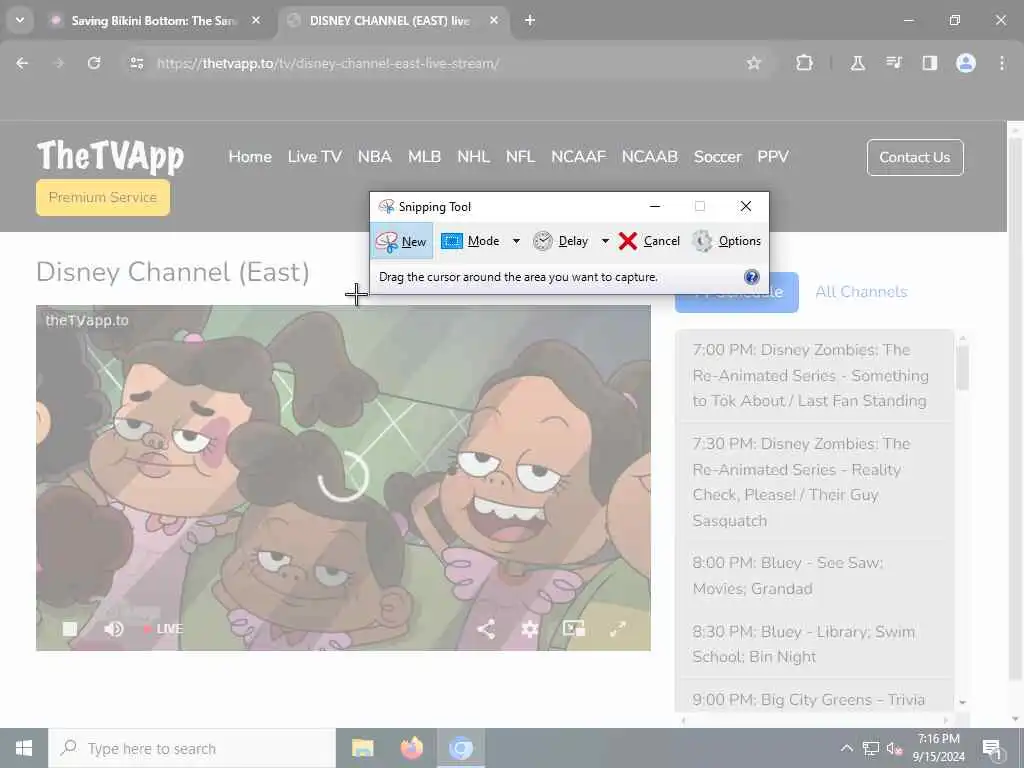Show hidden system tray icons
1024x768 pixels.
pyautogui.click(x=846, y=748)
